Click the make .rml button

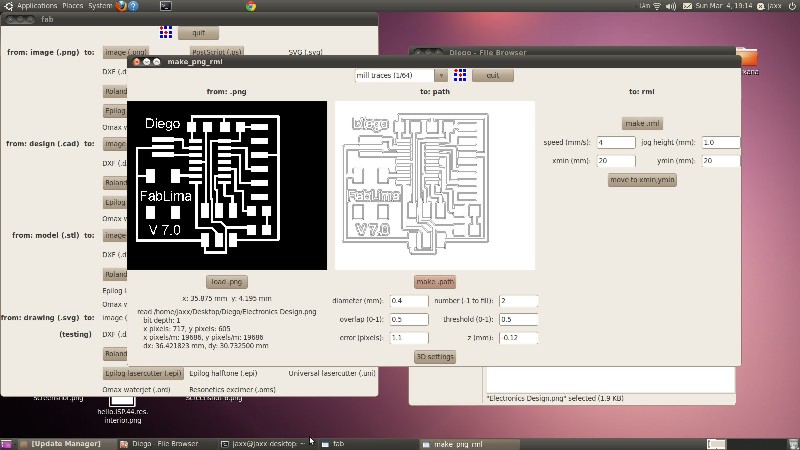(x=642, y=123)
